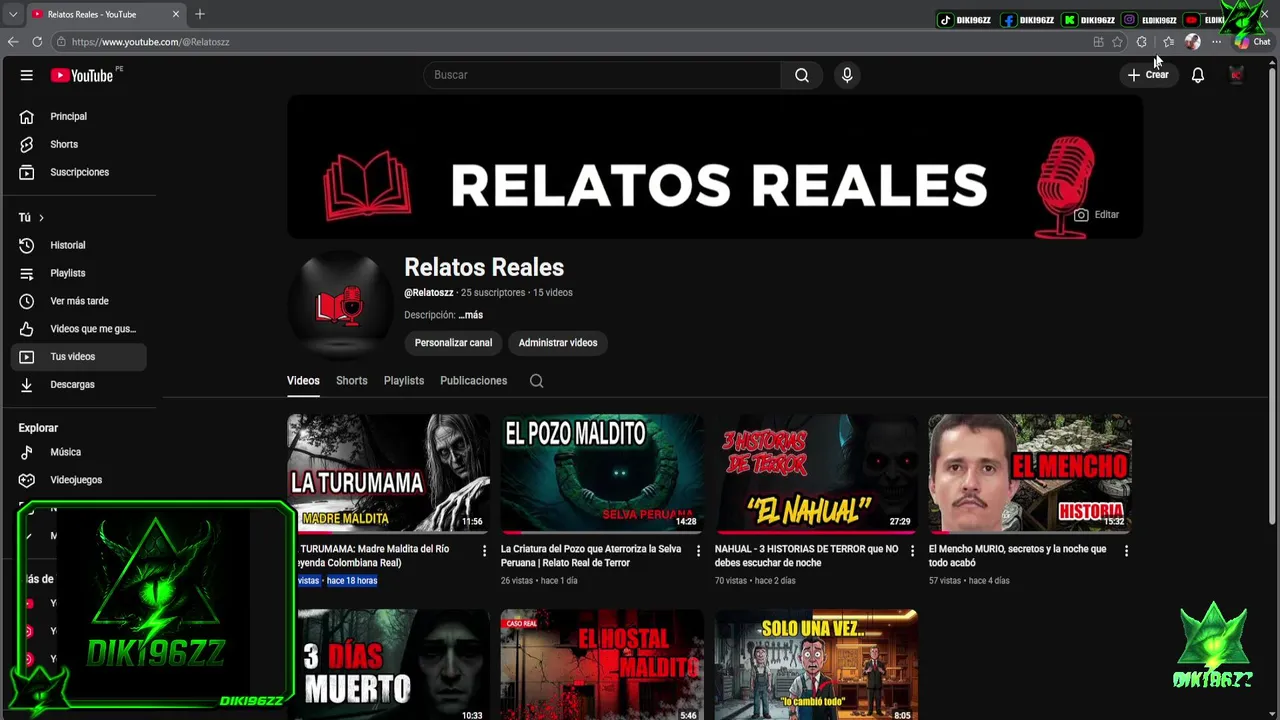Open El Nahual video thumbnail
This screenshot has height=720, width=1280.
816,473
